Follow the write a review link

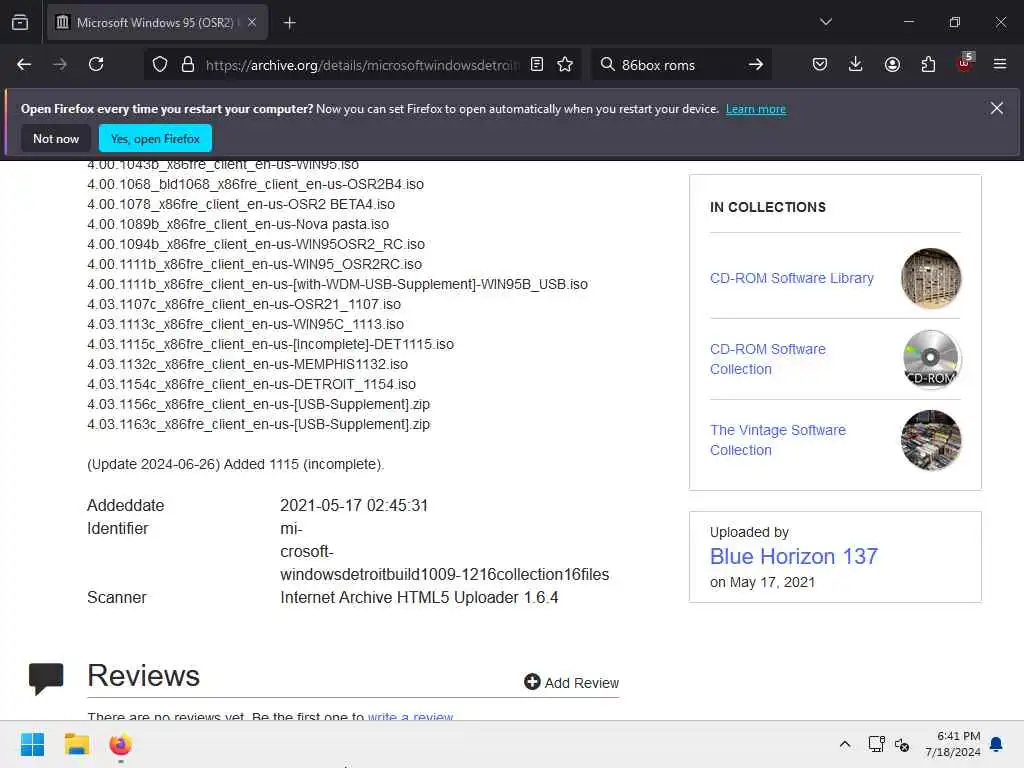[410, 716]
